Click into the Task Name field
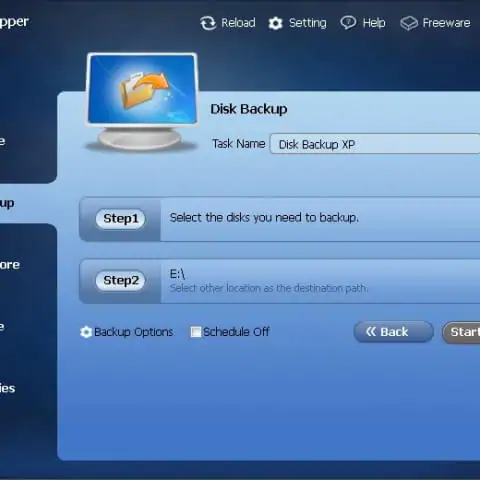Screen dimensions: 480x480 (x=375, y=144)
